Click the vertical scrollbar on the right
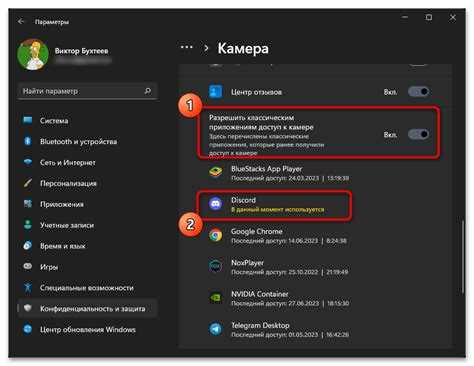 [x=463, y=256]
